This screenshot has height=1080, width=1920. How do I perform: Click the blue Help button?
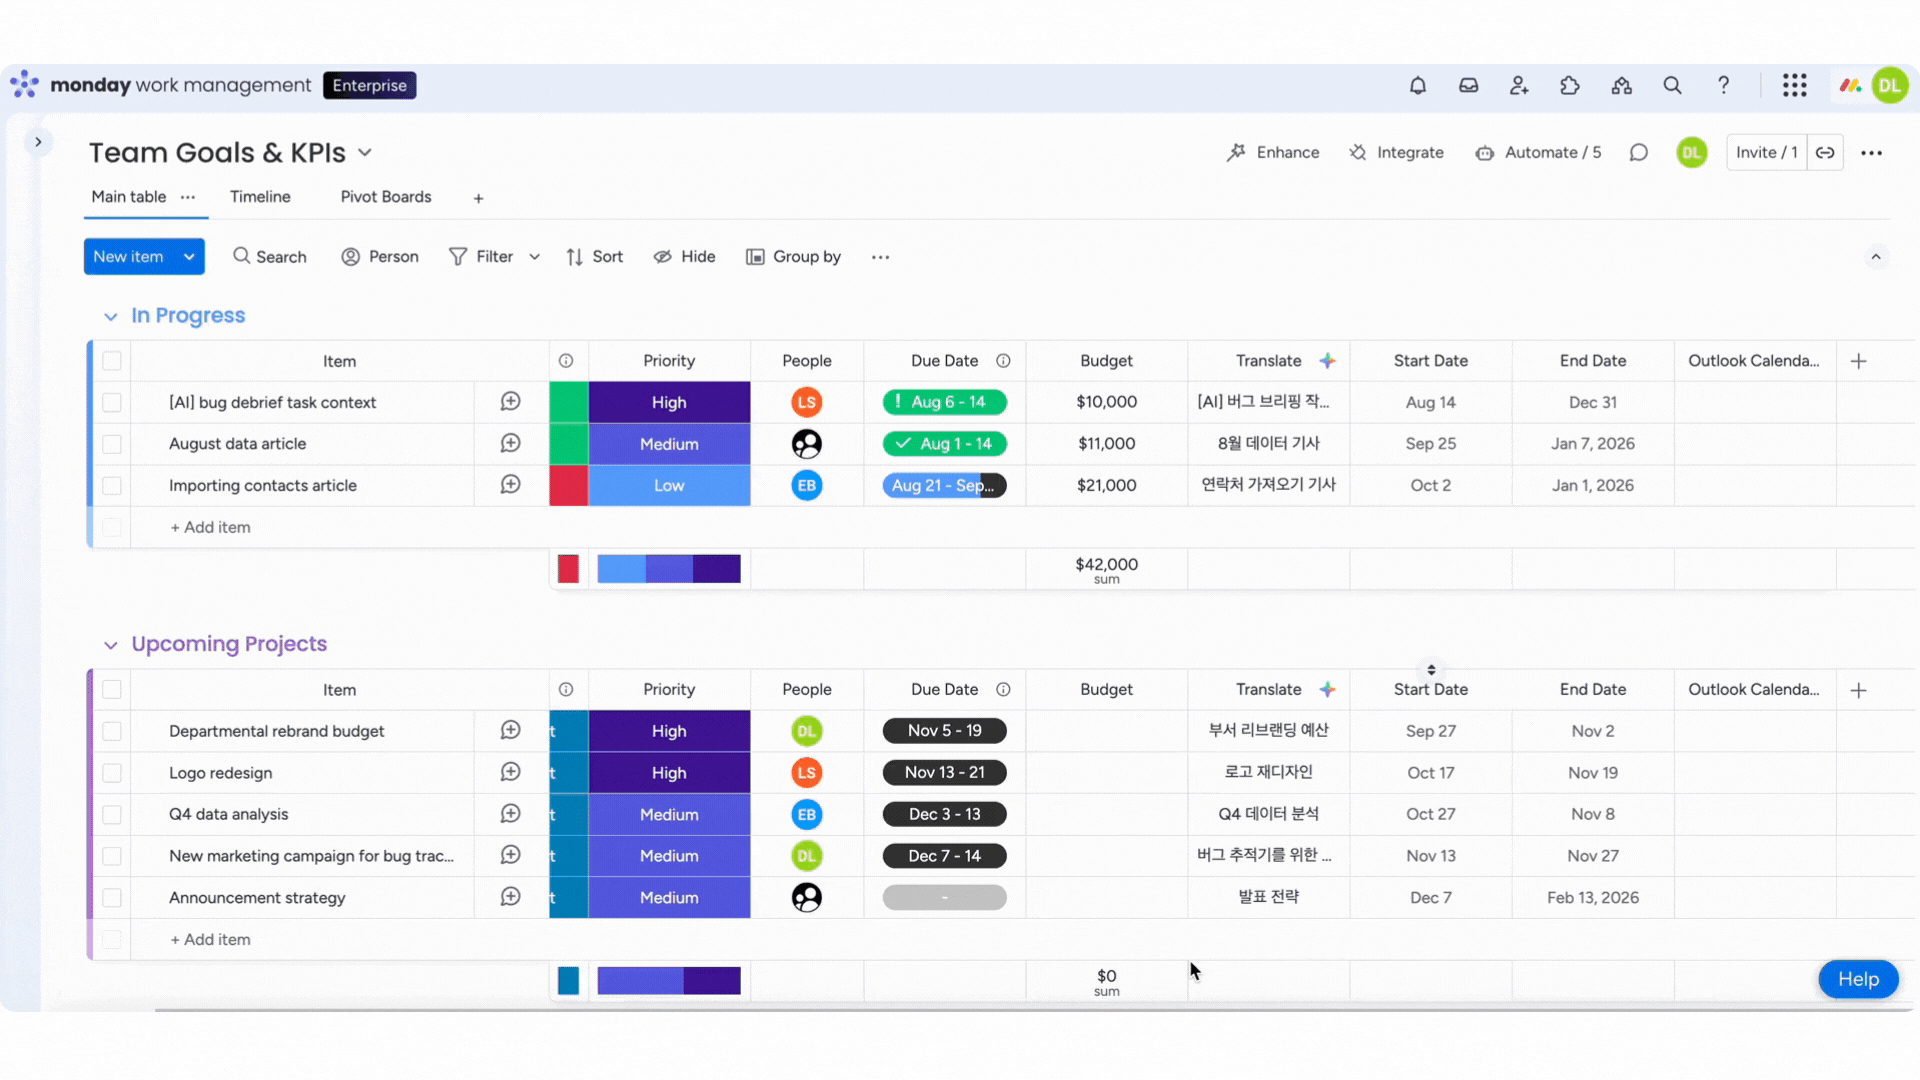point(1857,979)
